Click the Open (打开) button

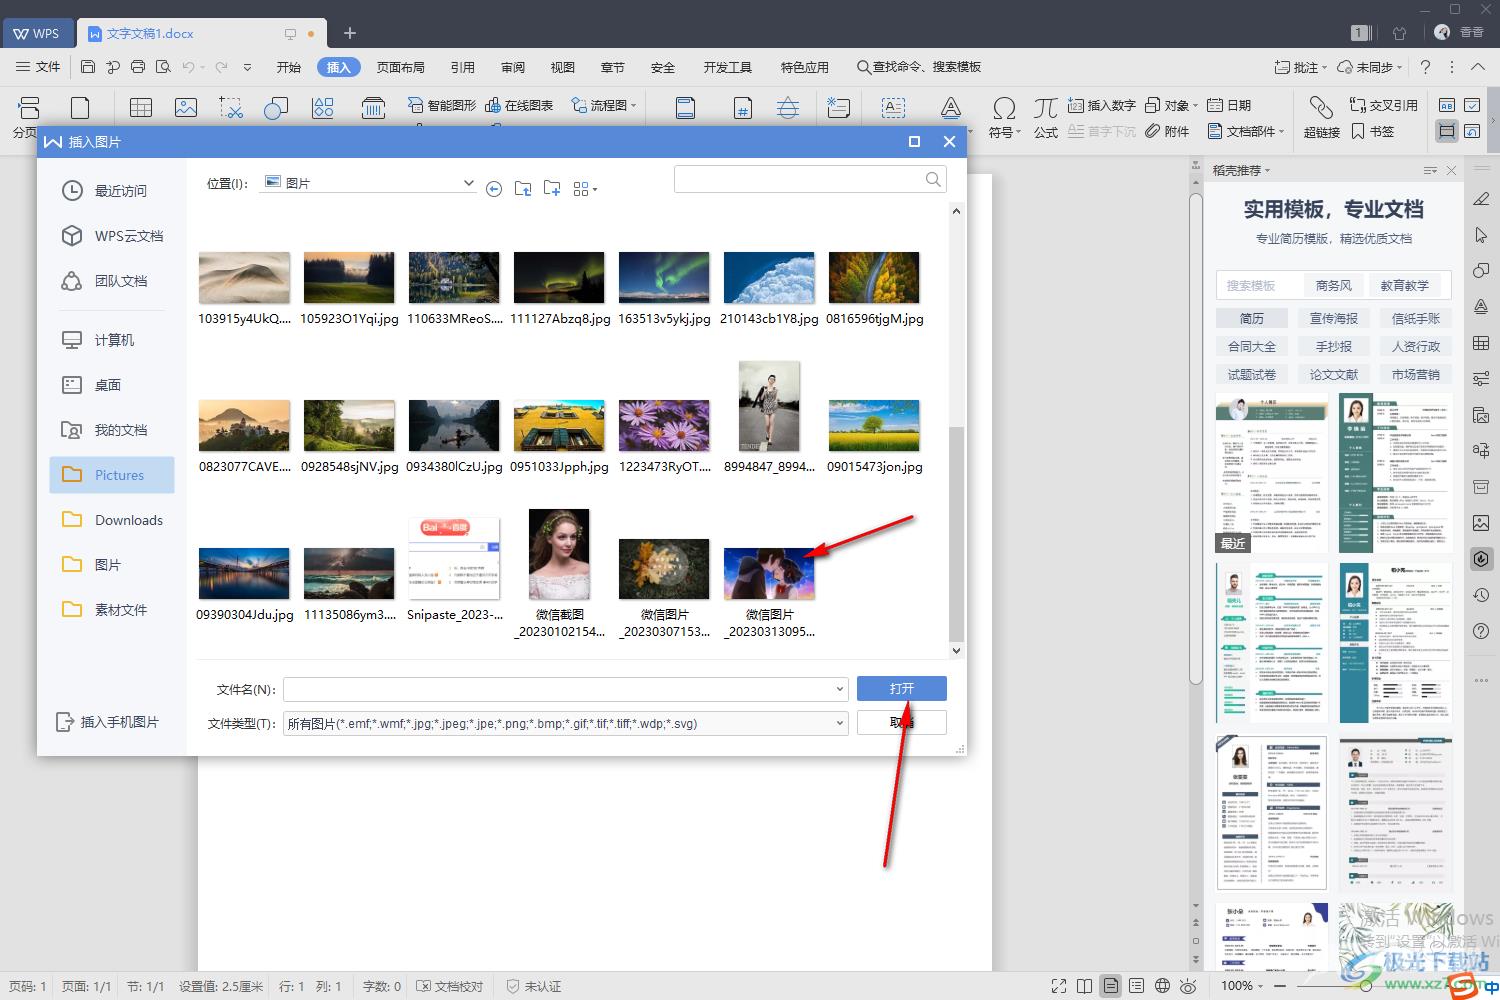pos(902,688)
